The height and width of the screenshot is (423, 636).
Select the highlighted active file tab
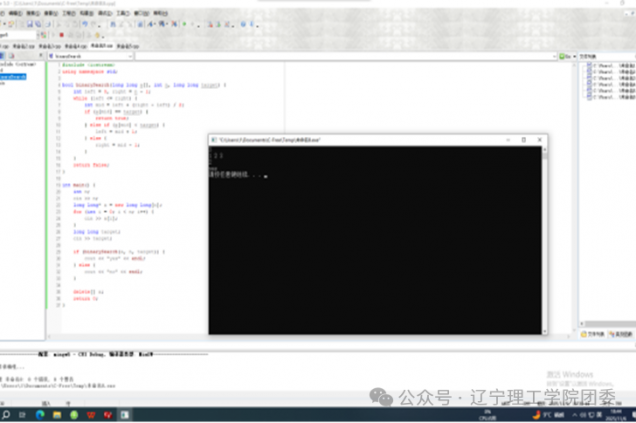(x=101, y=46)
